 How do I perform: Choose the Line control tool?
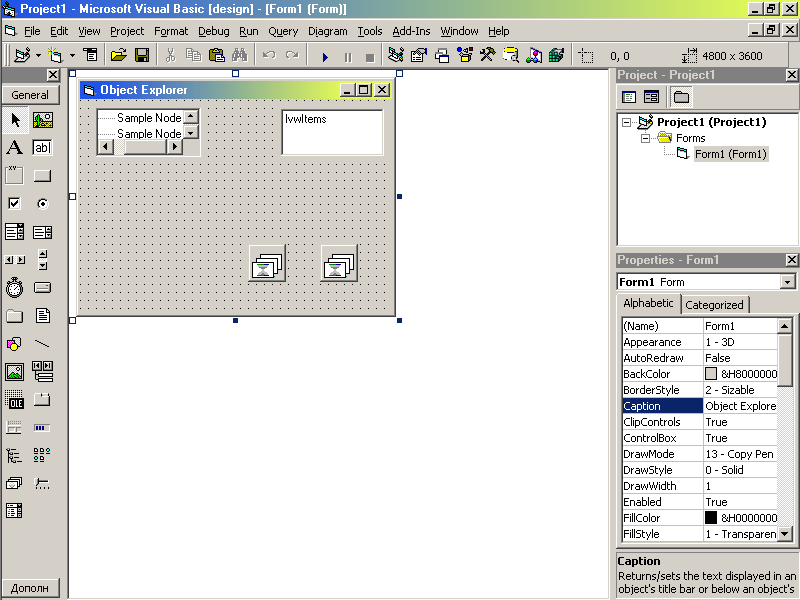(x=42, y=344)
